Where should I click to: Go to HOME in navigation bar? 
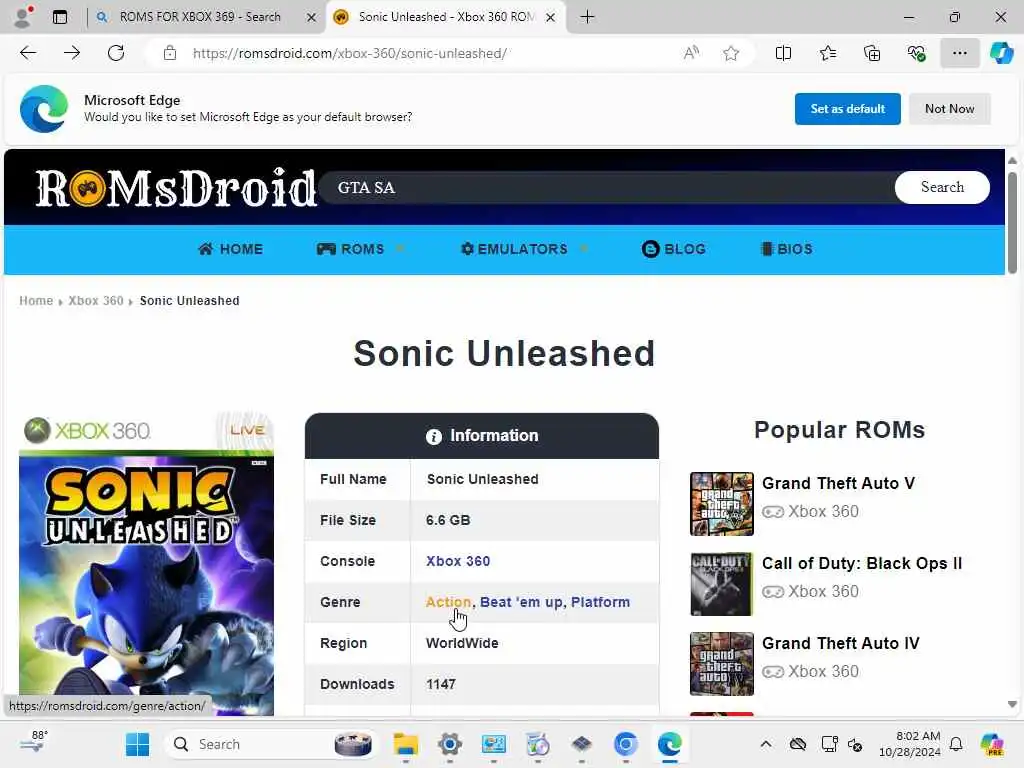[231, 249]
